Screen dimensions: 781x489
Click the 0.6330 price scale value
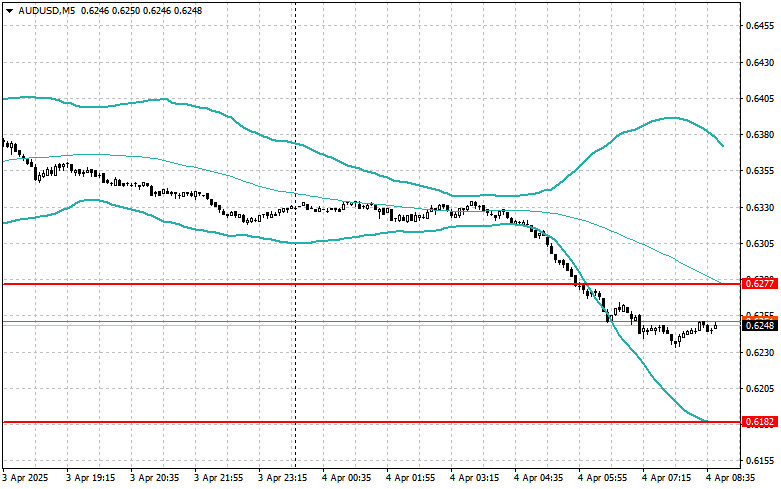[x=760, y=207]
